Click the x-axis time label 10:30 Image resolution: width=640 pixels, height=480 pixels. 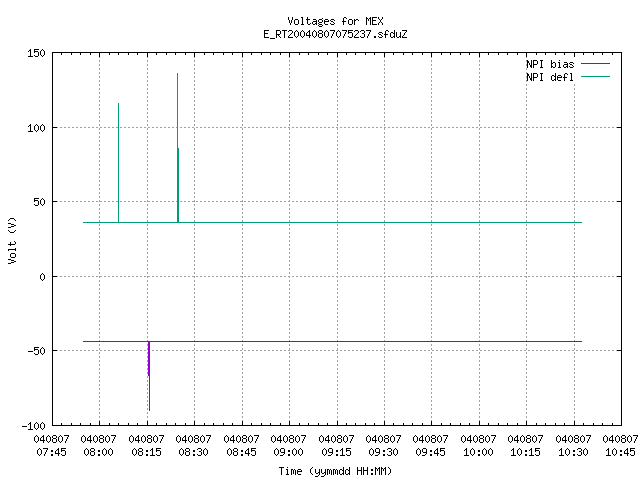click(573, 452)
